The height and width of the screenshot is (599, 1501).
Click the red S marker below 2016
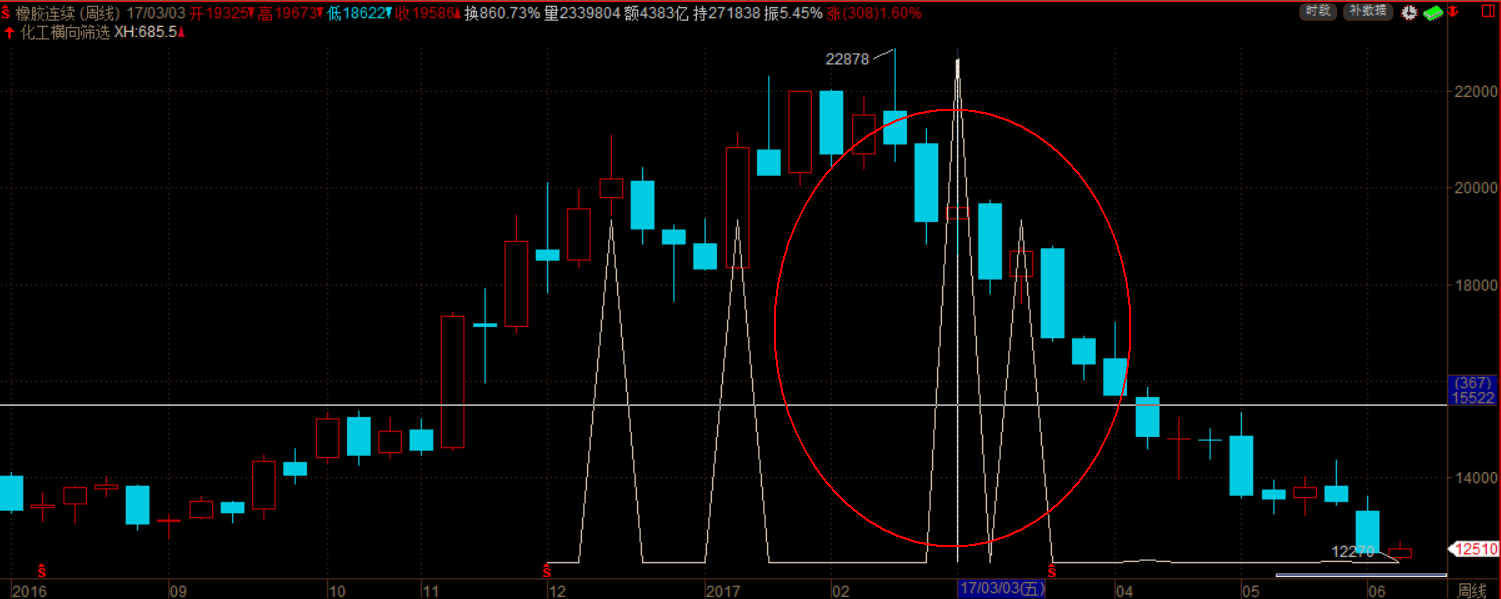[x=41, y=571]
